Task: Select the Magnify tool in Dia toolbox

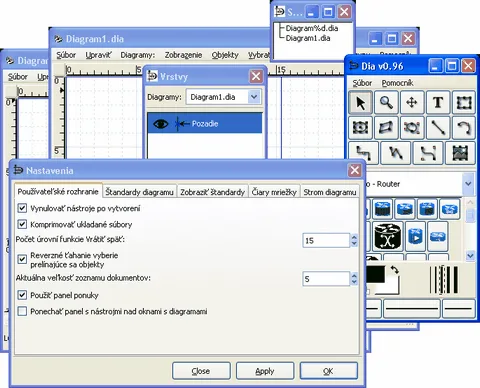Action: (386, 102)
